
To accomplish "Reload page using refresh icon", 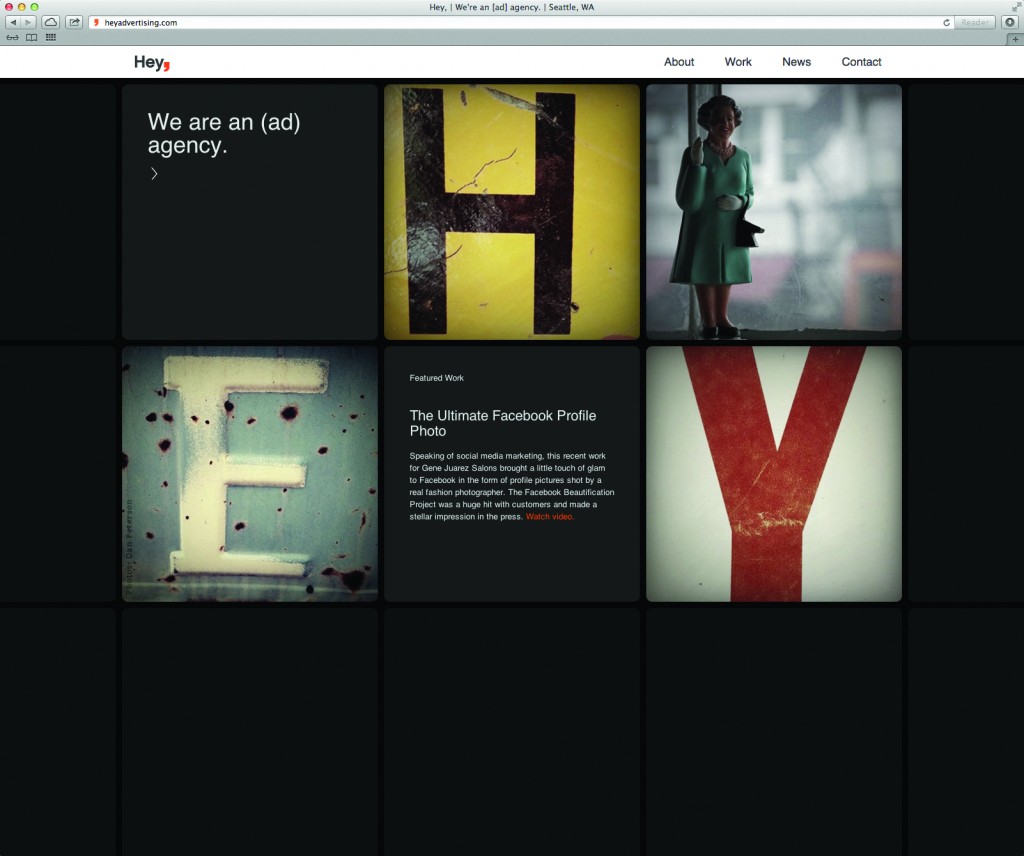I will 946,22.
